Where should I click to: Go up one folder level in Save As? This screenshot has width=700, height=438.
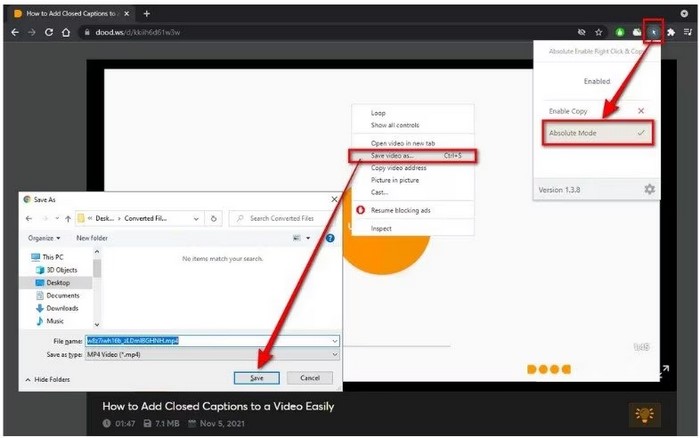[x=68, y=218]
